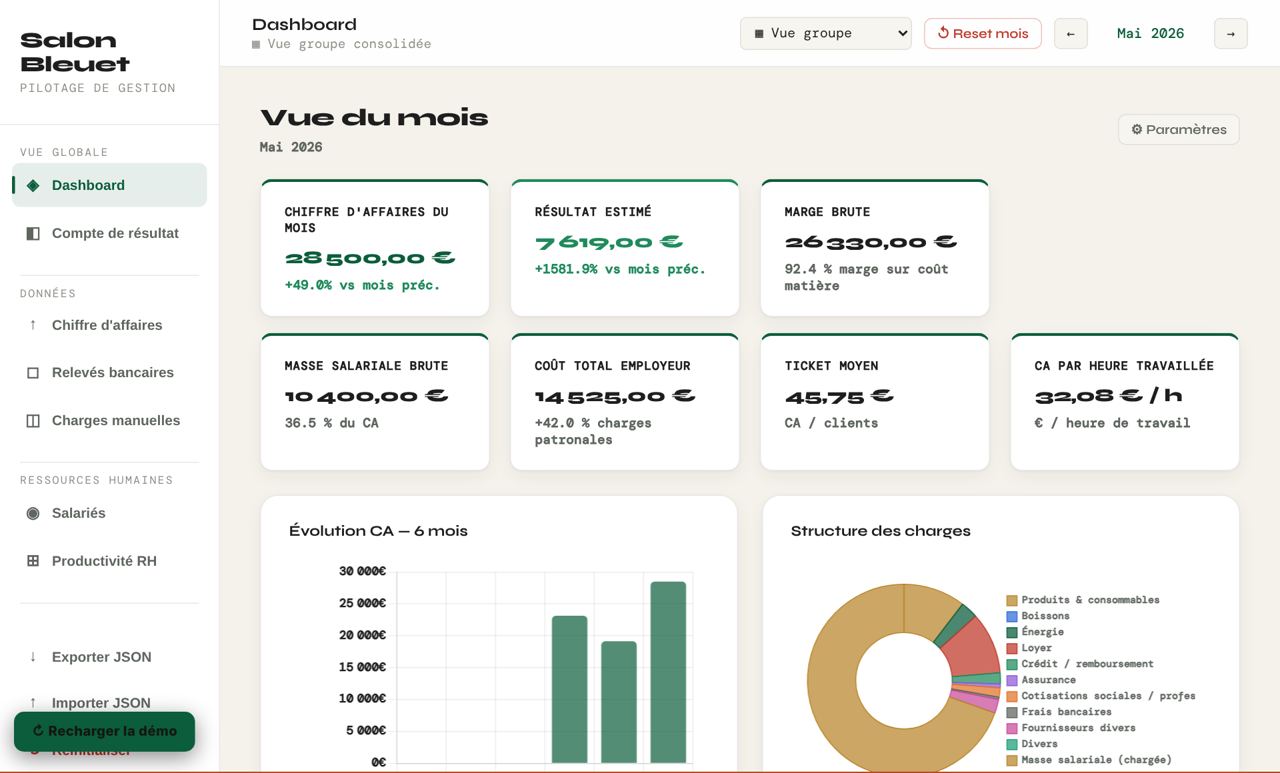Image resolution: width=1280 pixels, height=773 pixels.
Task: Go to next month with right arrow
Action: click(x=1230, y=33)
